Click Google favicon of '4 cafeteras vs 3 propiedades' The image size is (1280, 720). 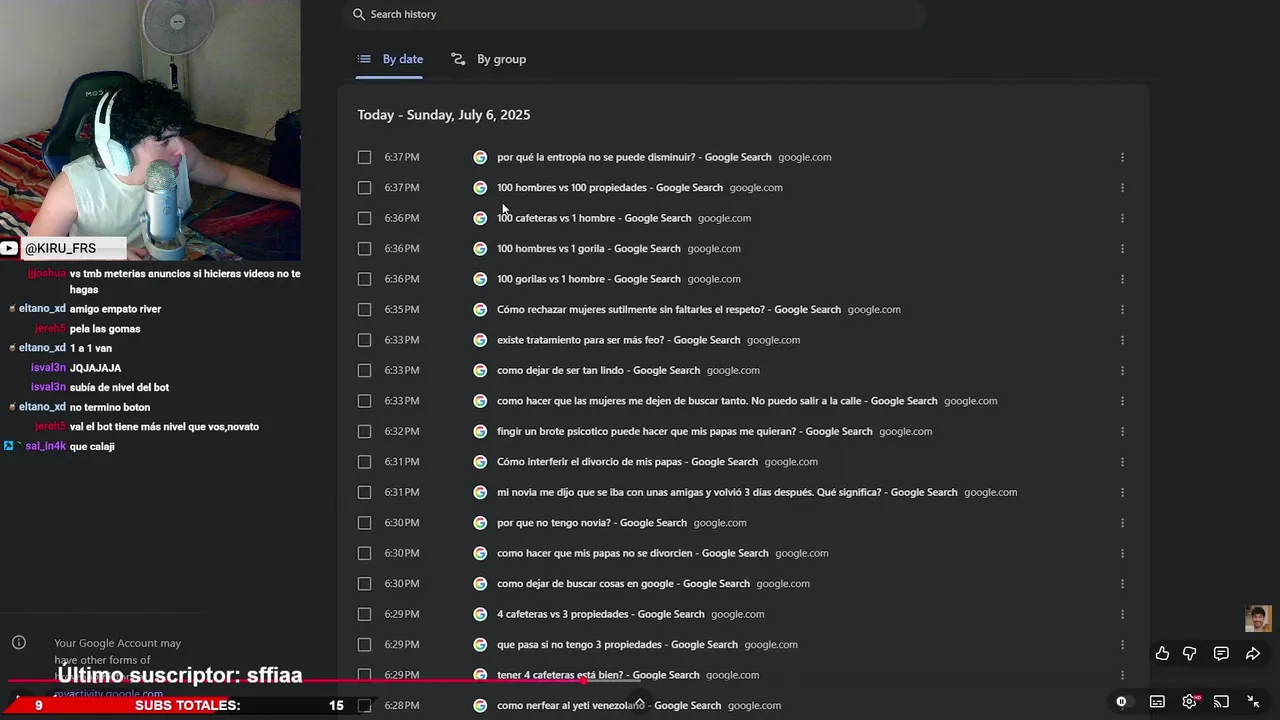(x=480, y=614)
